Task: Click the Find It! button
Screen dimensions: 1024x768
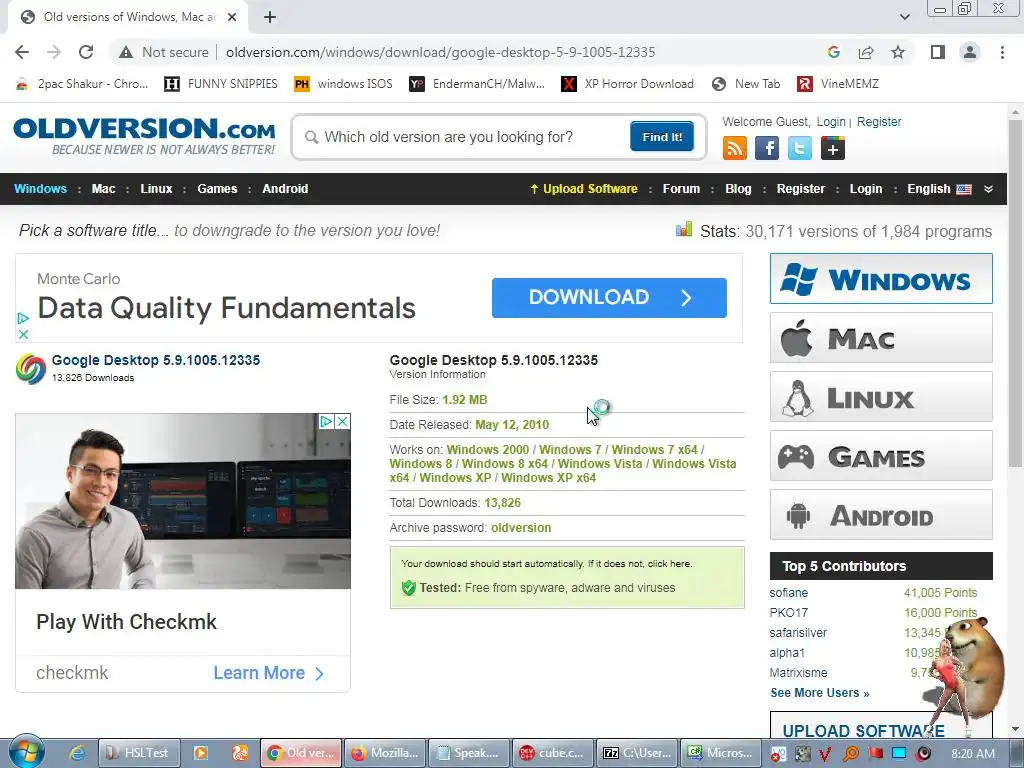Action: point(662,136)
